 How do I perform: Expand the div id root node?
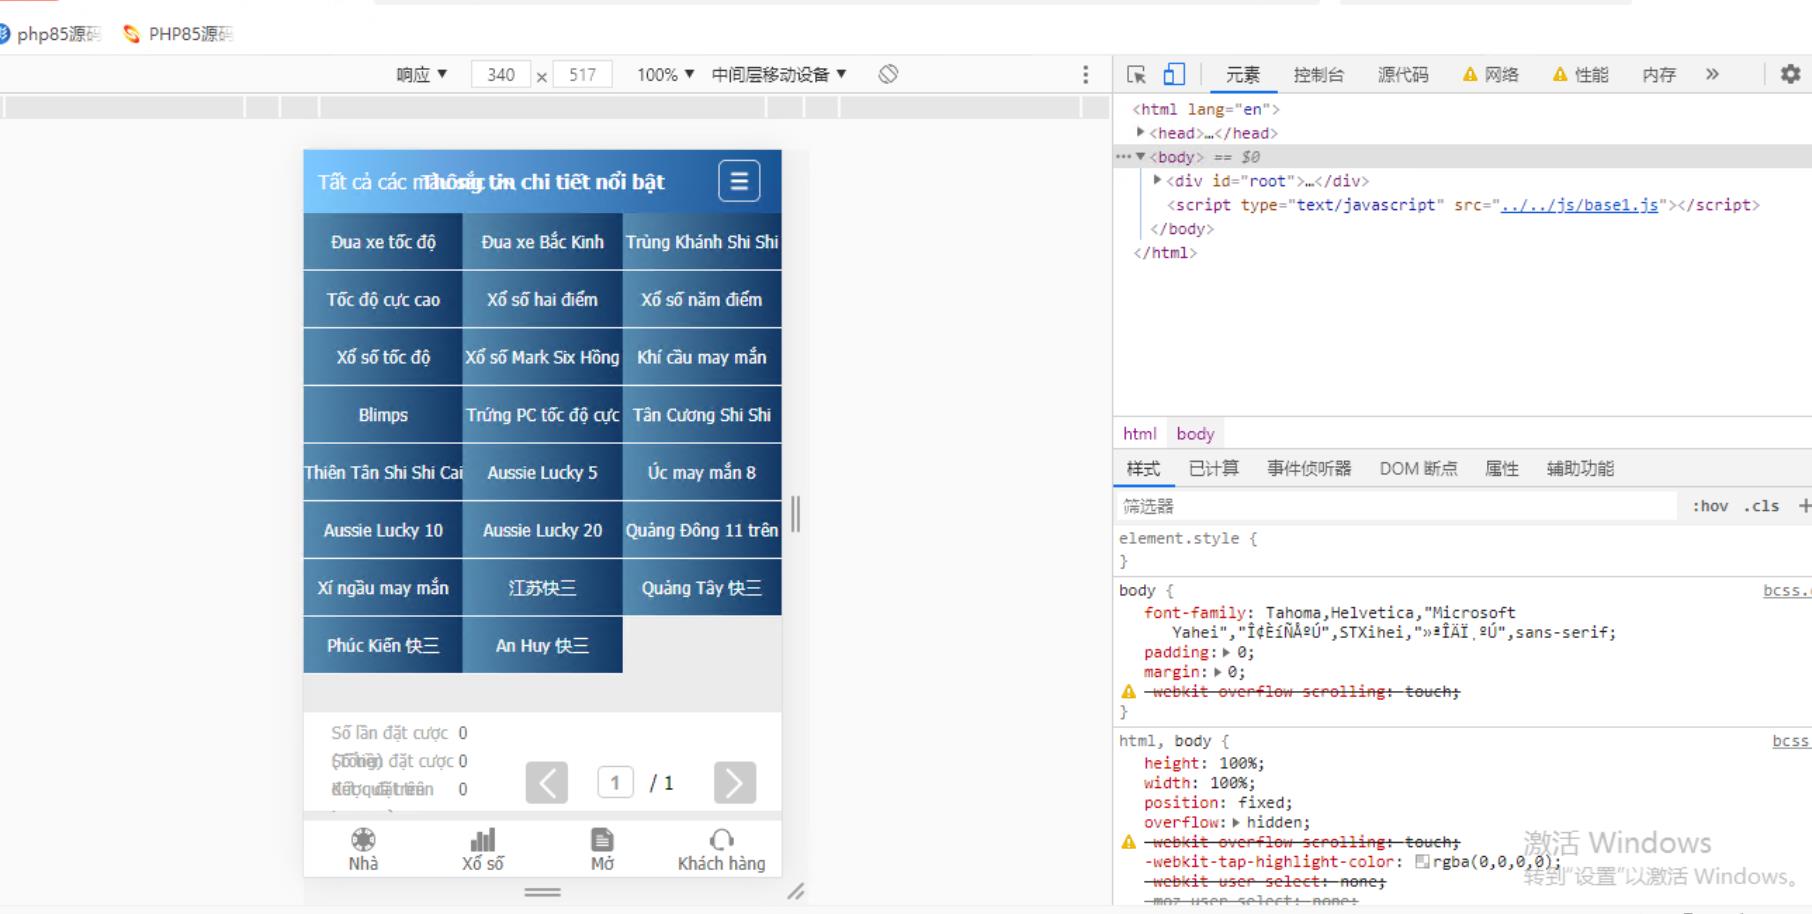[1158, 181]
